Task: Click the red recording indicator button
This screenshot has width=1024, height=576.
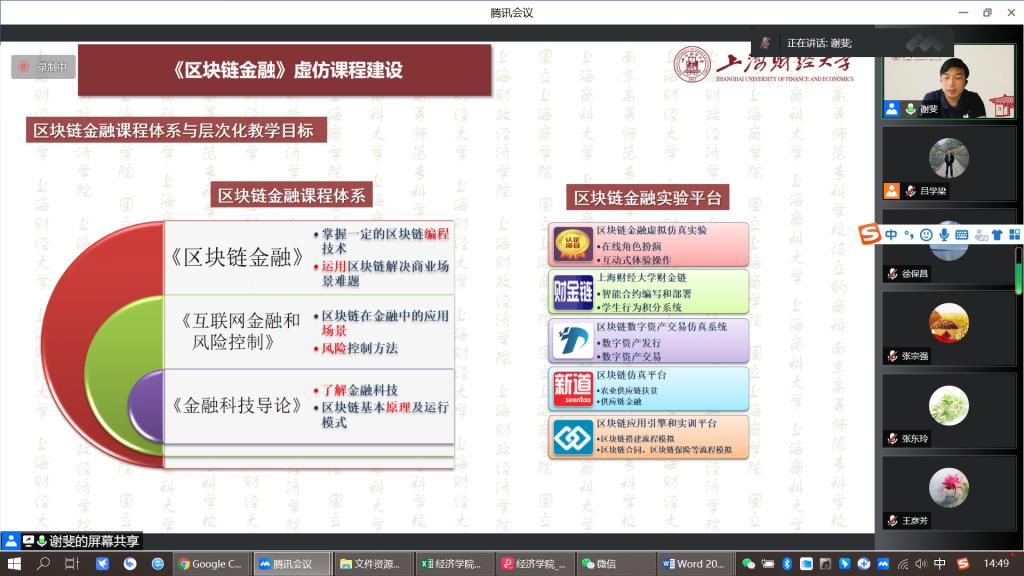Action: point(23,67)
